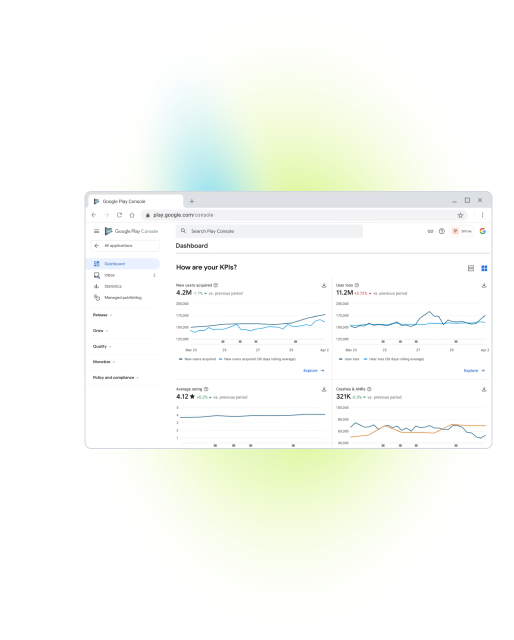Screen dimensions: 514x640
Task: Open the app selector chip in header
Action: (x=462, y=231)
